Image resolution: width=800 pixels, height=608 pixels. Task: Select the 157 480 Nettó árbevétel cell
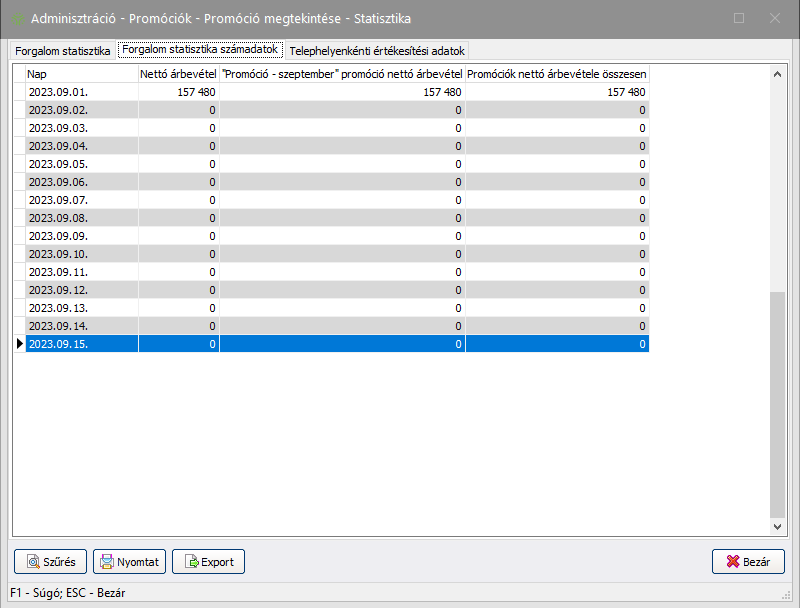click(x=178, y=92)
